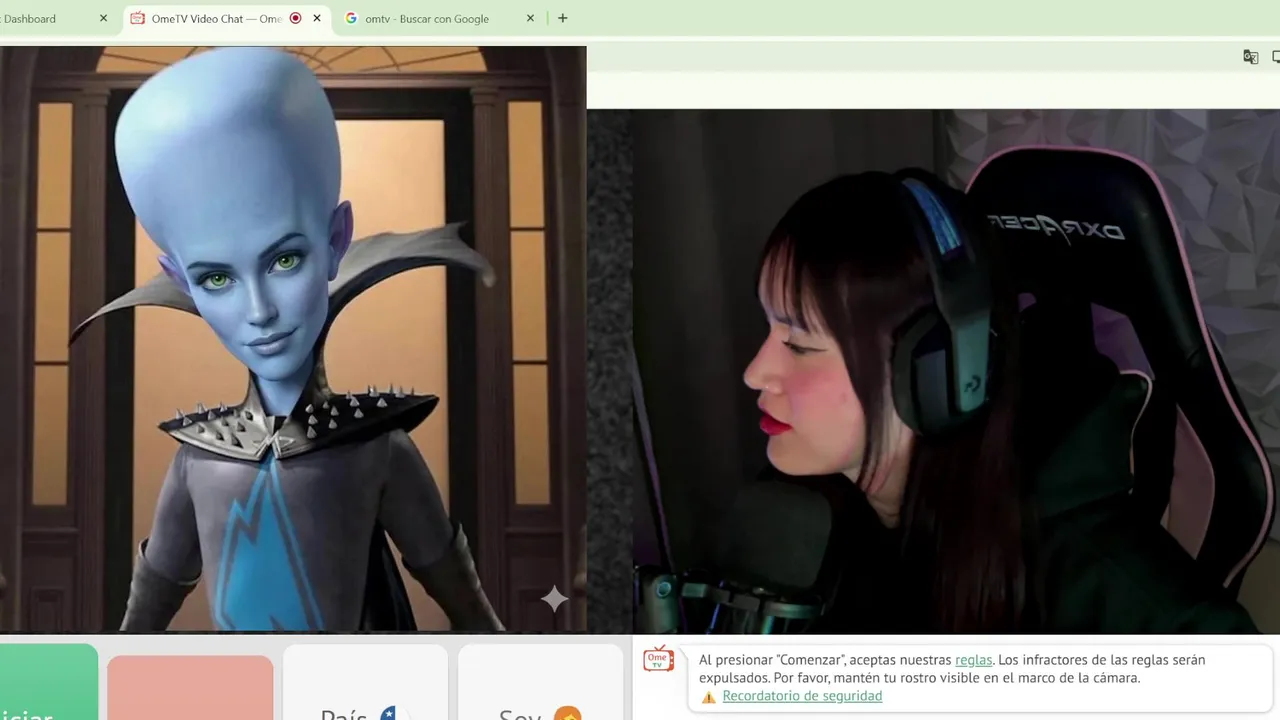
Task: Click your own webcam video feed
Action: click(956, 371)
